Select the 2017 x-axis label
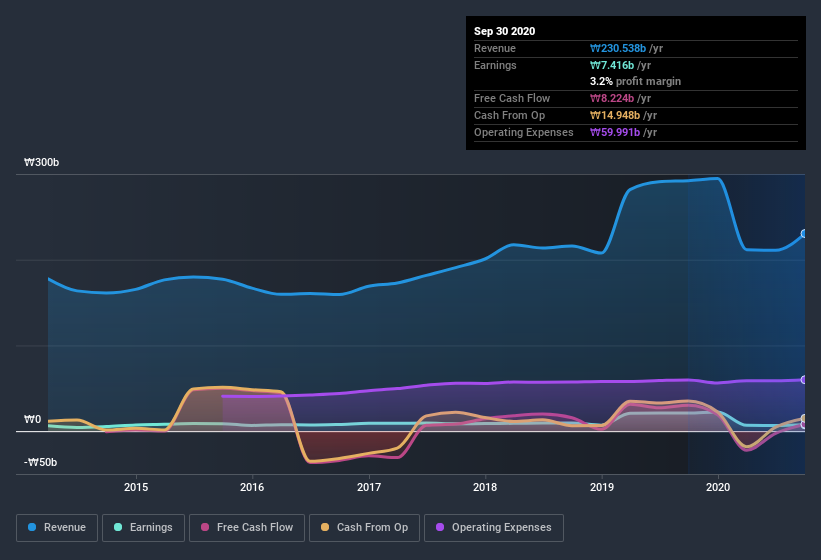 coord(369,487)
